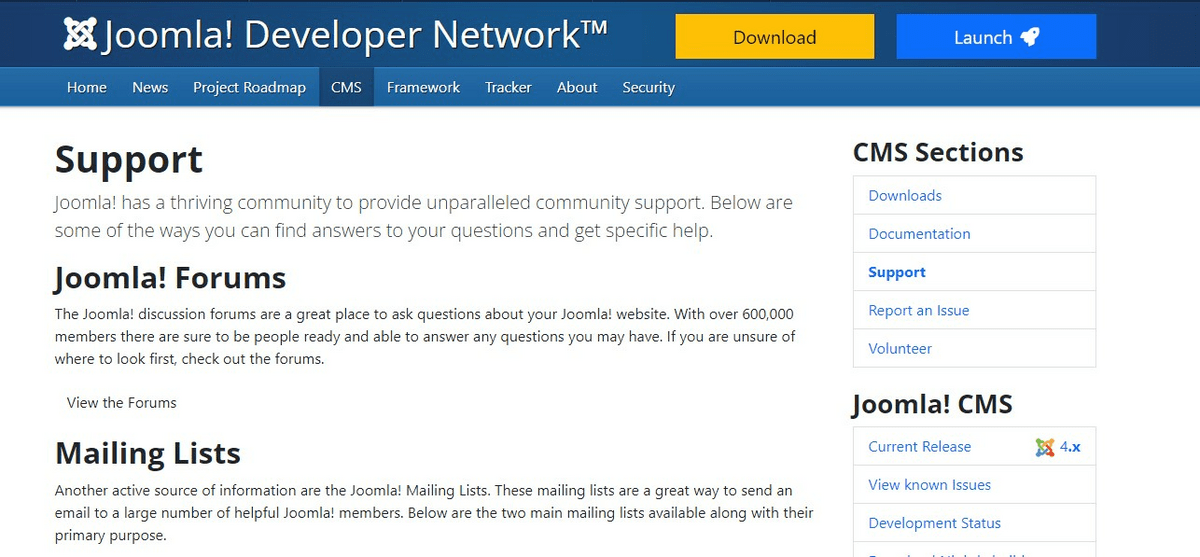Image resolution: width=1200 pixels, height=557 pixels.
Task: Click the blue Launch button
Action: 996,36
